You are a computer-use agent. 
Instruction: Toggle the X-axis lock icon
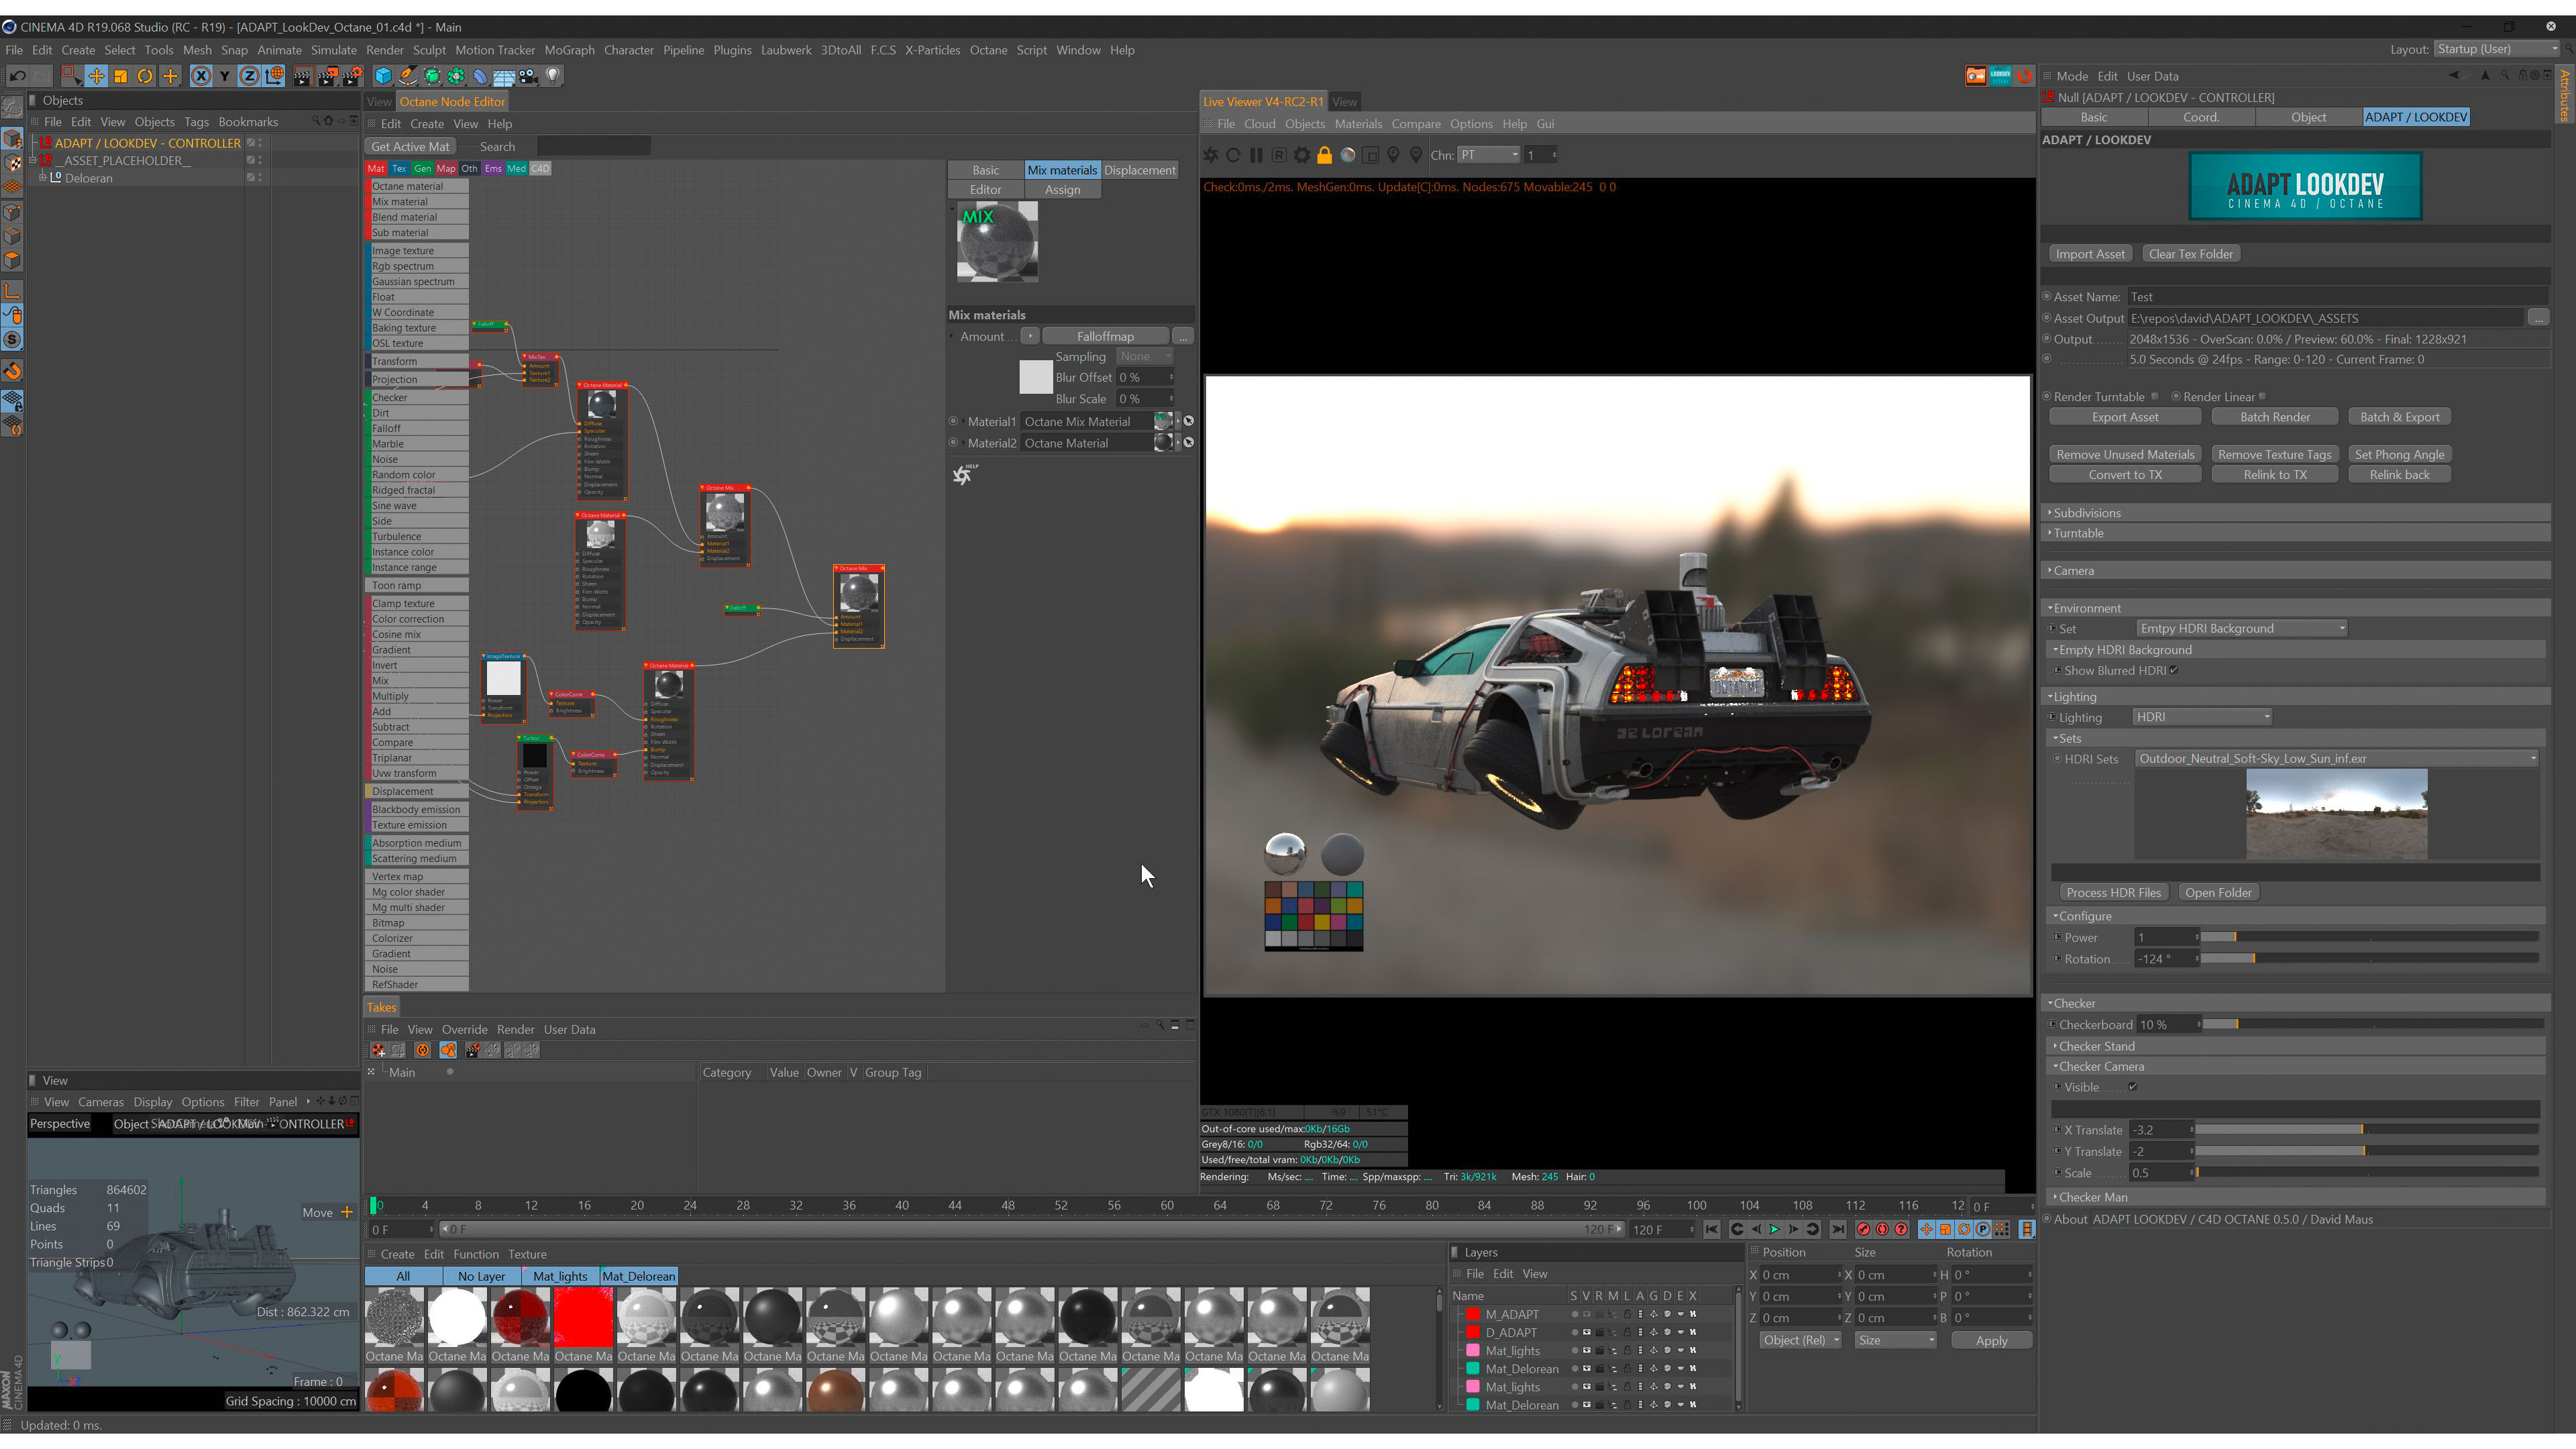click(200, 76)
